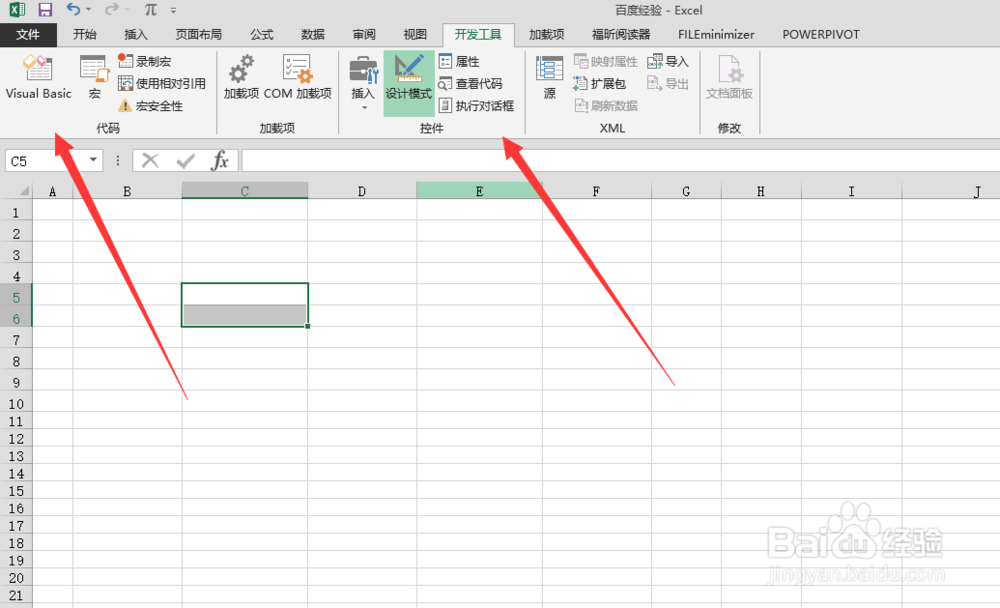Open the Macros (宏) dialog
Image resolution: width=1000 pixels, height=608 pixels.
94,77
